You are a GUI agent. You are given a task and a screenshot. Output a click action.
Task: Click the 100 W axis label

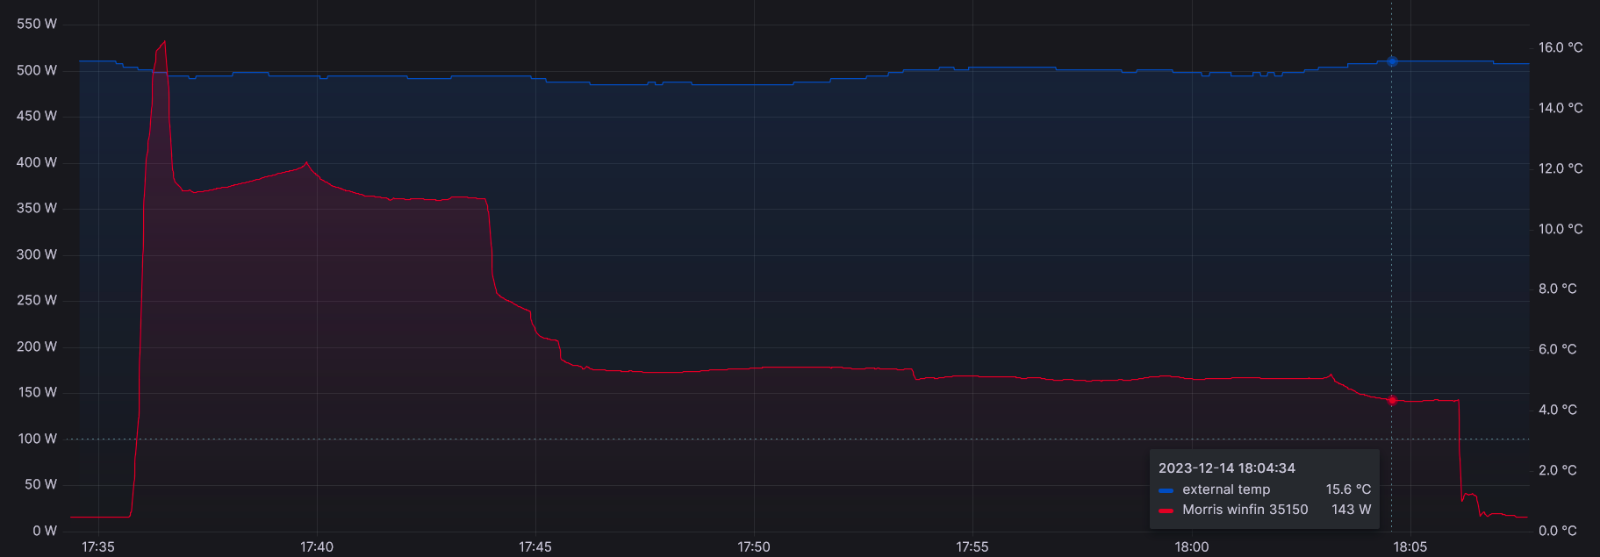click(x=37, y=438)
